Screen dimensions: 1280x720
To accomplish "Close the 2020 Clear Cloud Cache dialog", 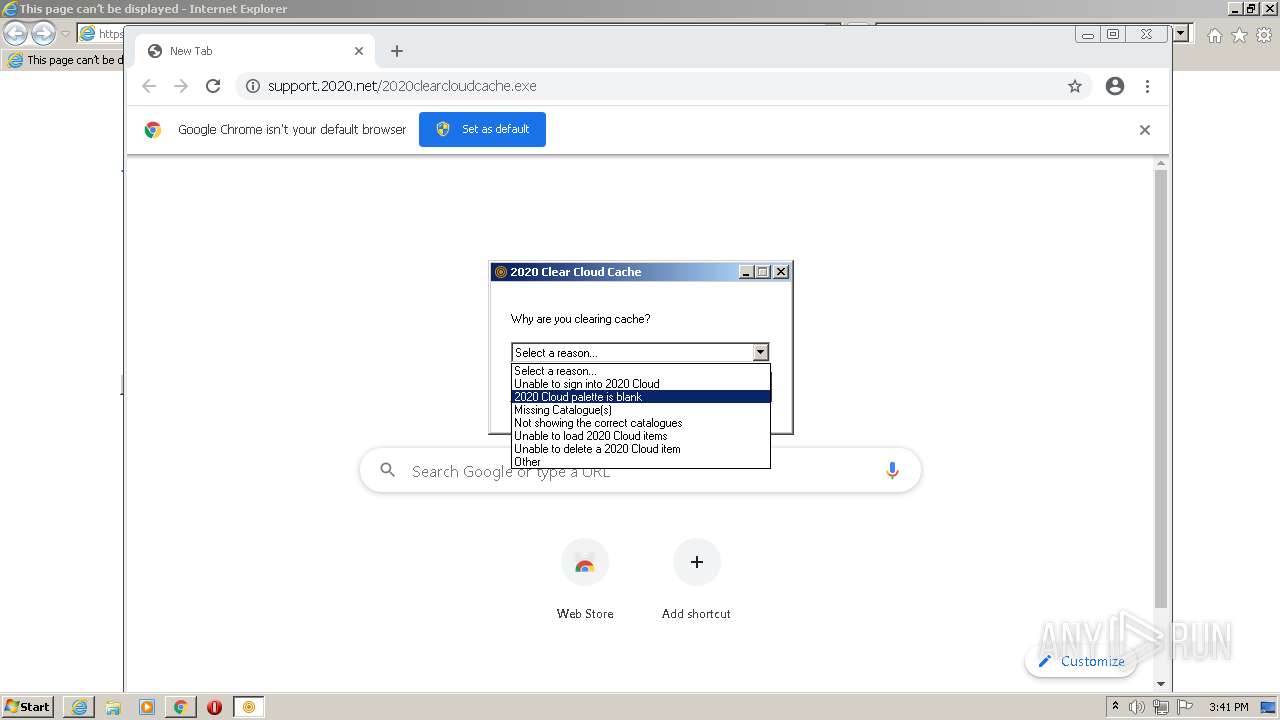I will coord(781,272).
